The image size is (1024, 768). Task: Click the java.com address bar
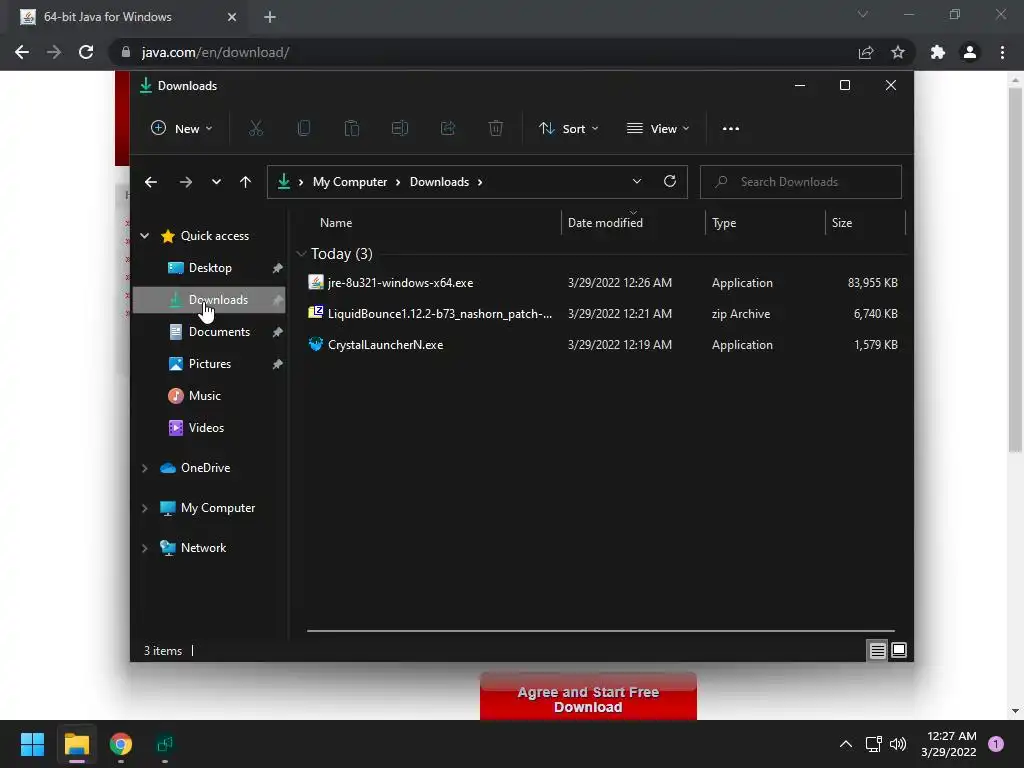tap(483, 52)
